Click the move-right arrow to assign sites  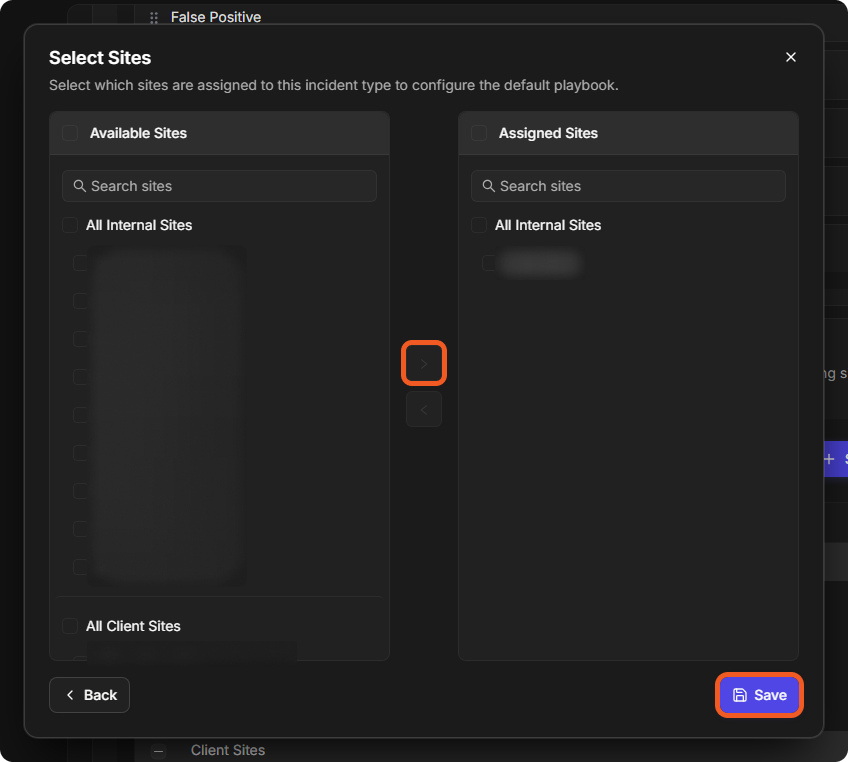coord(423,363)
